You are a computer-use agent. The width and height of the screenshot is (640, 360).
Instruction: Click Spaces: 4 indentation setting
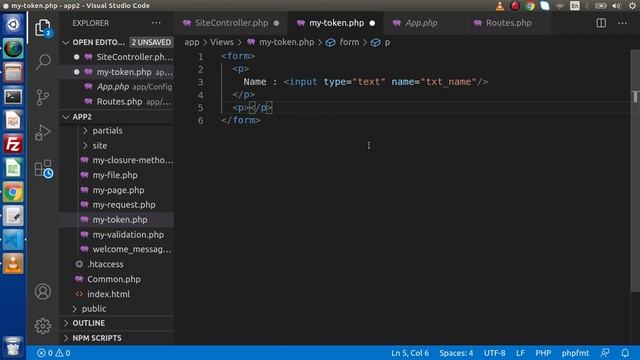click(456, 353)
